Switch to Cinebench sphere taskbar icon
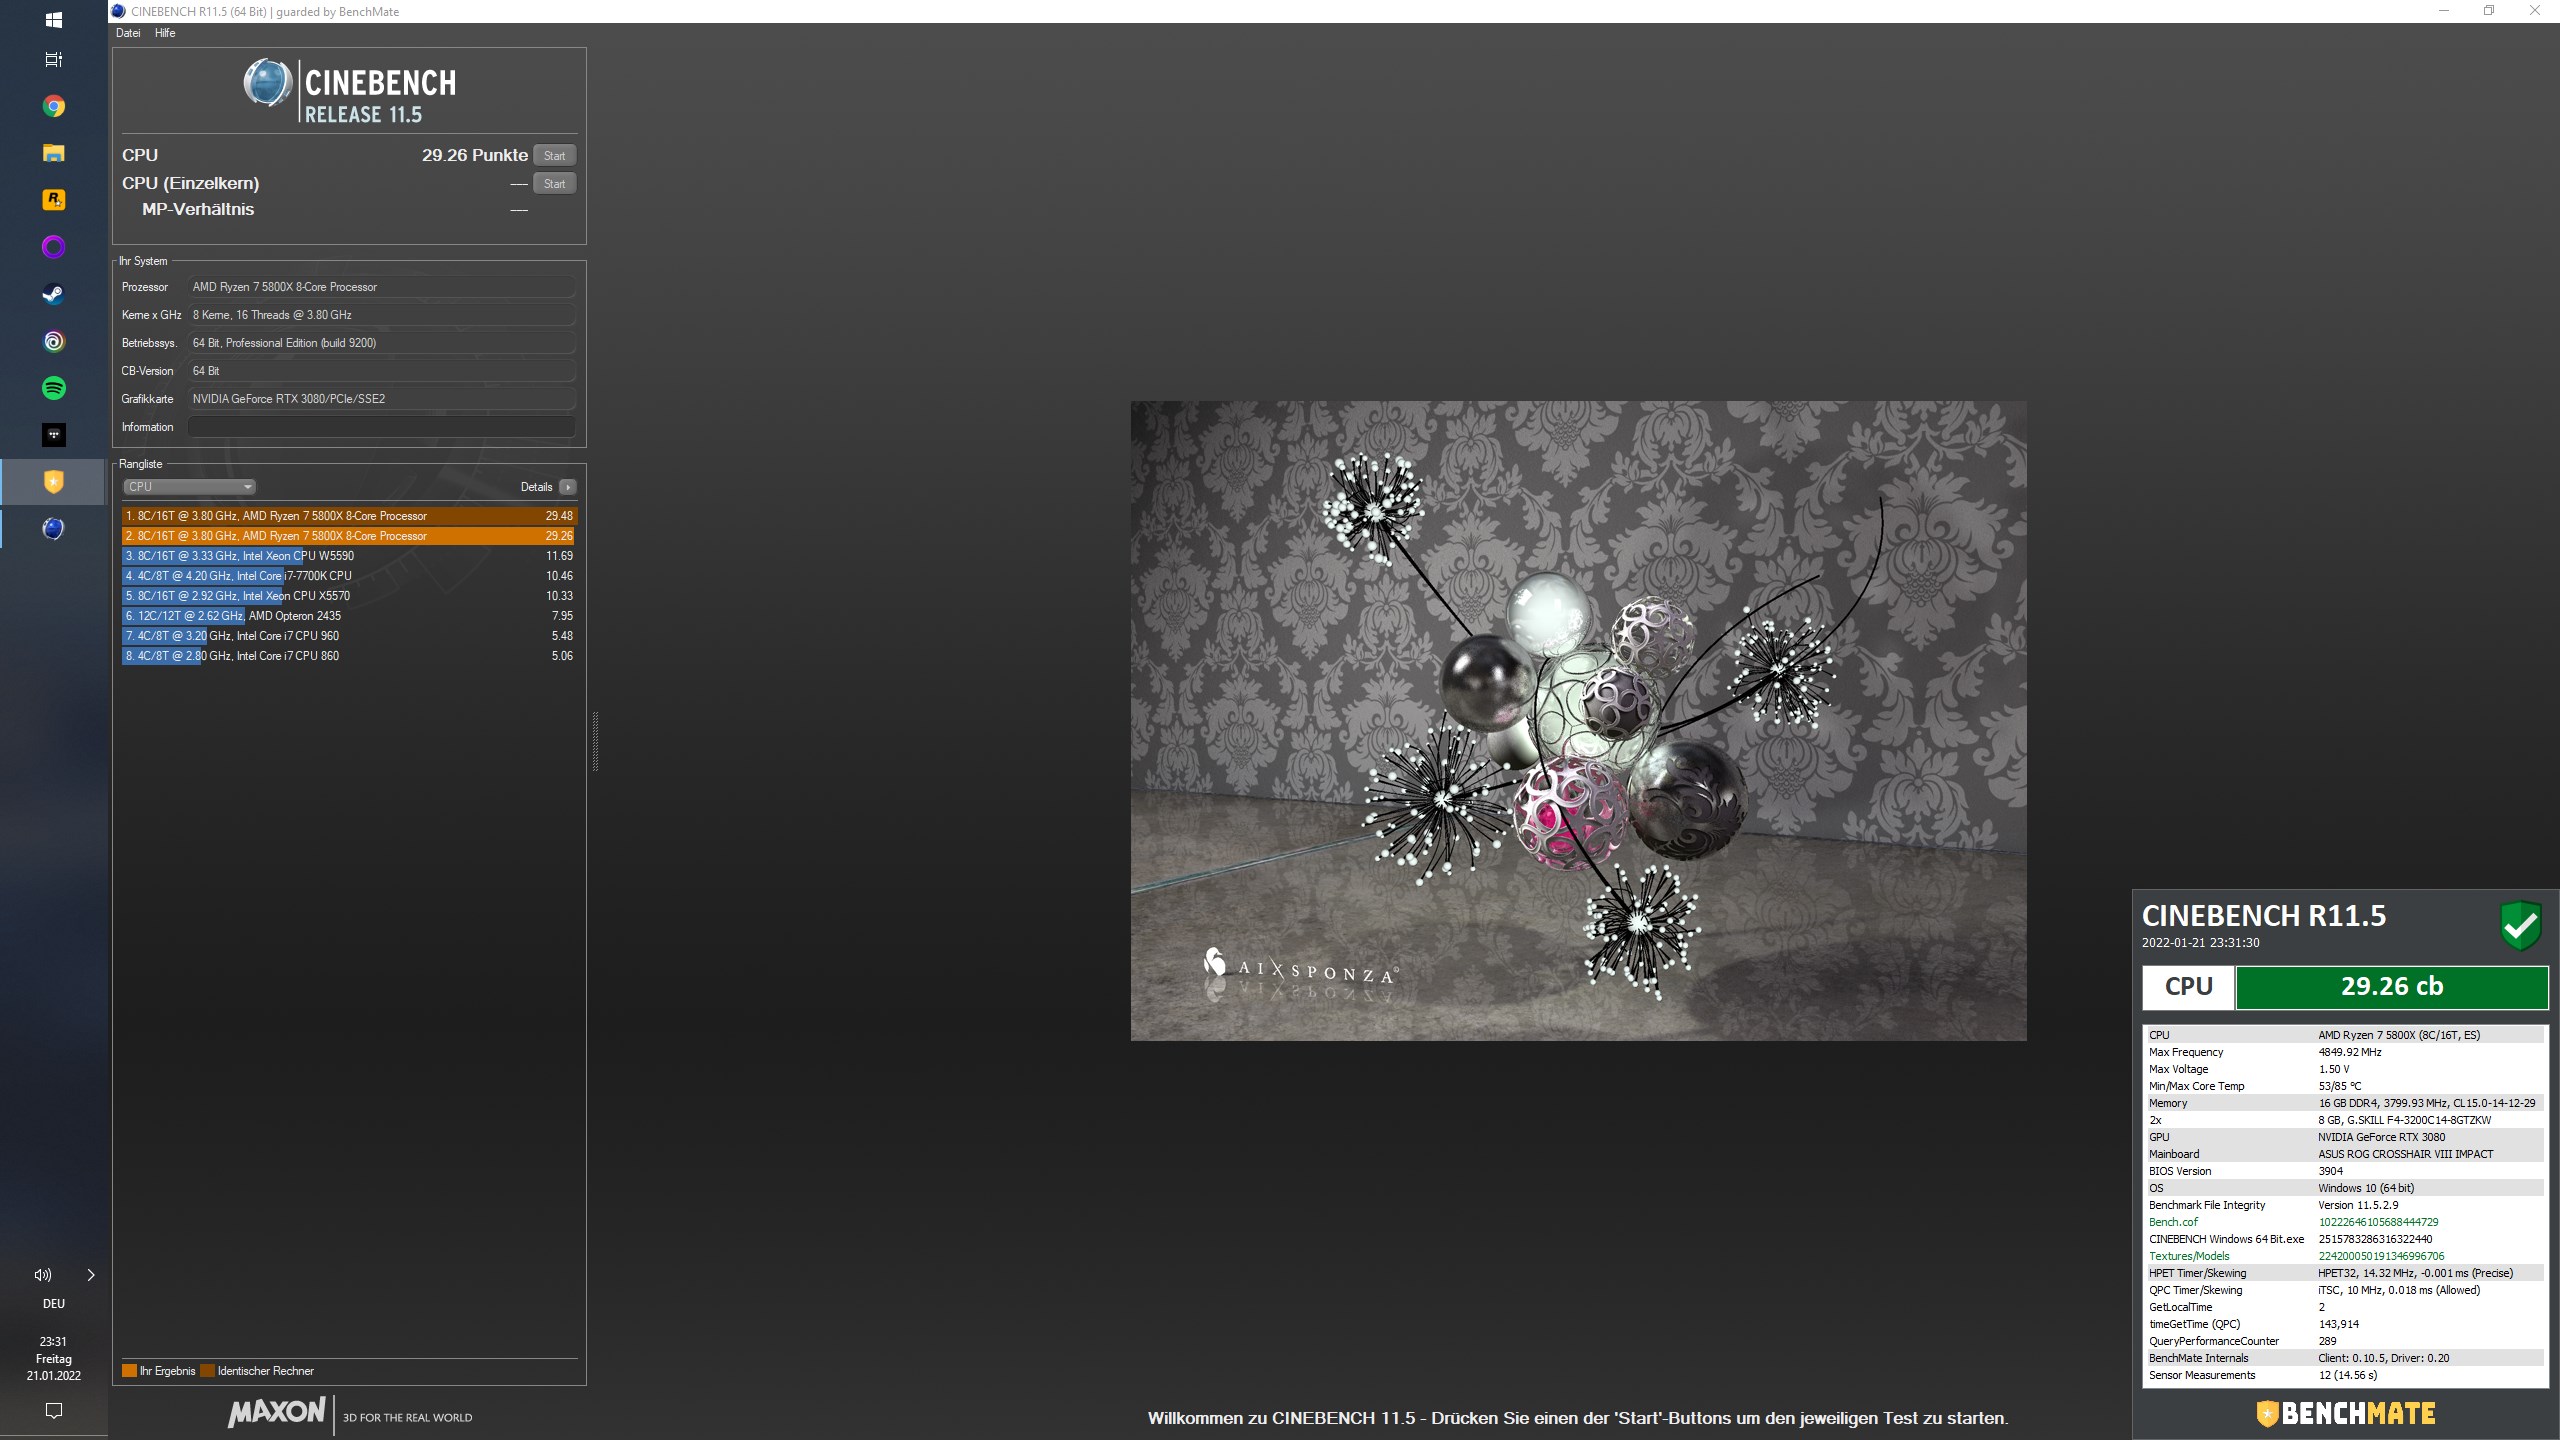This screenshot has height=1440, width=2560. click(54, 529)
